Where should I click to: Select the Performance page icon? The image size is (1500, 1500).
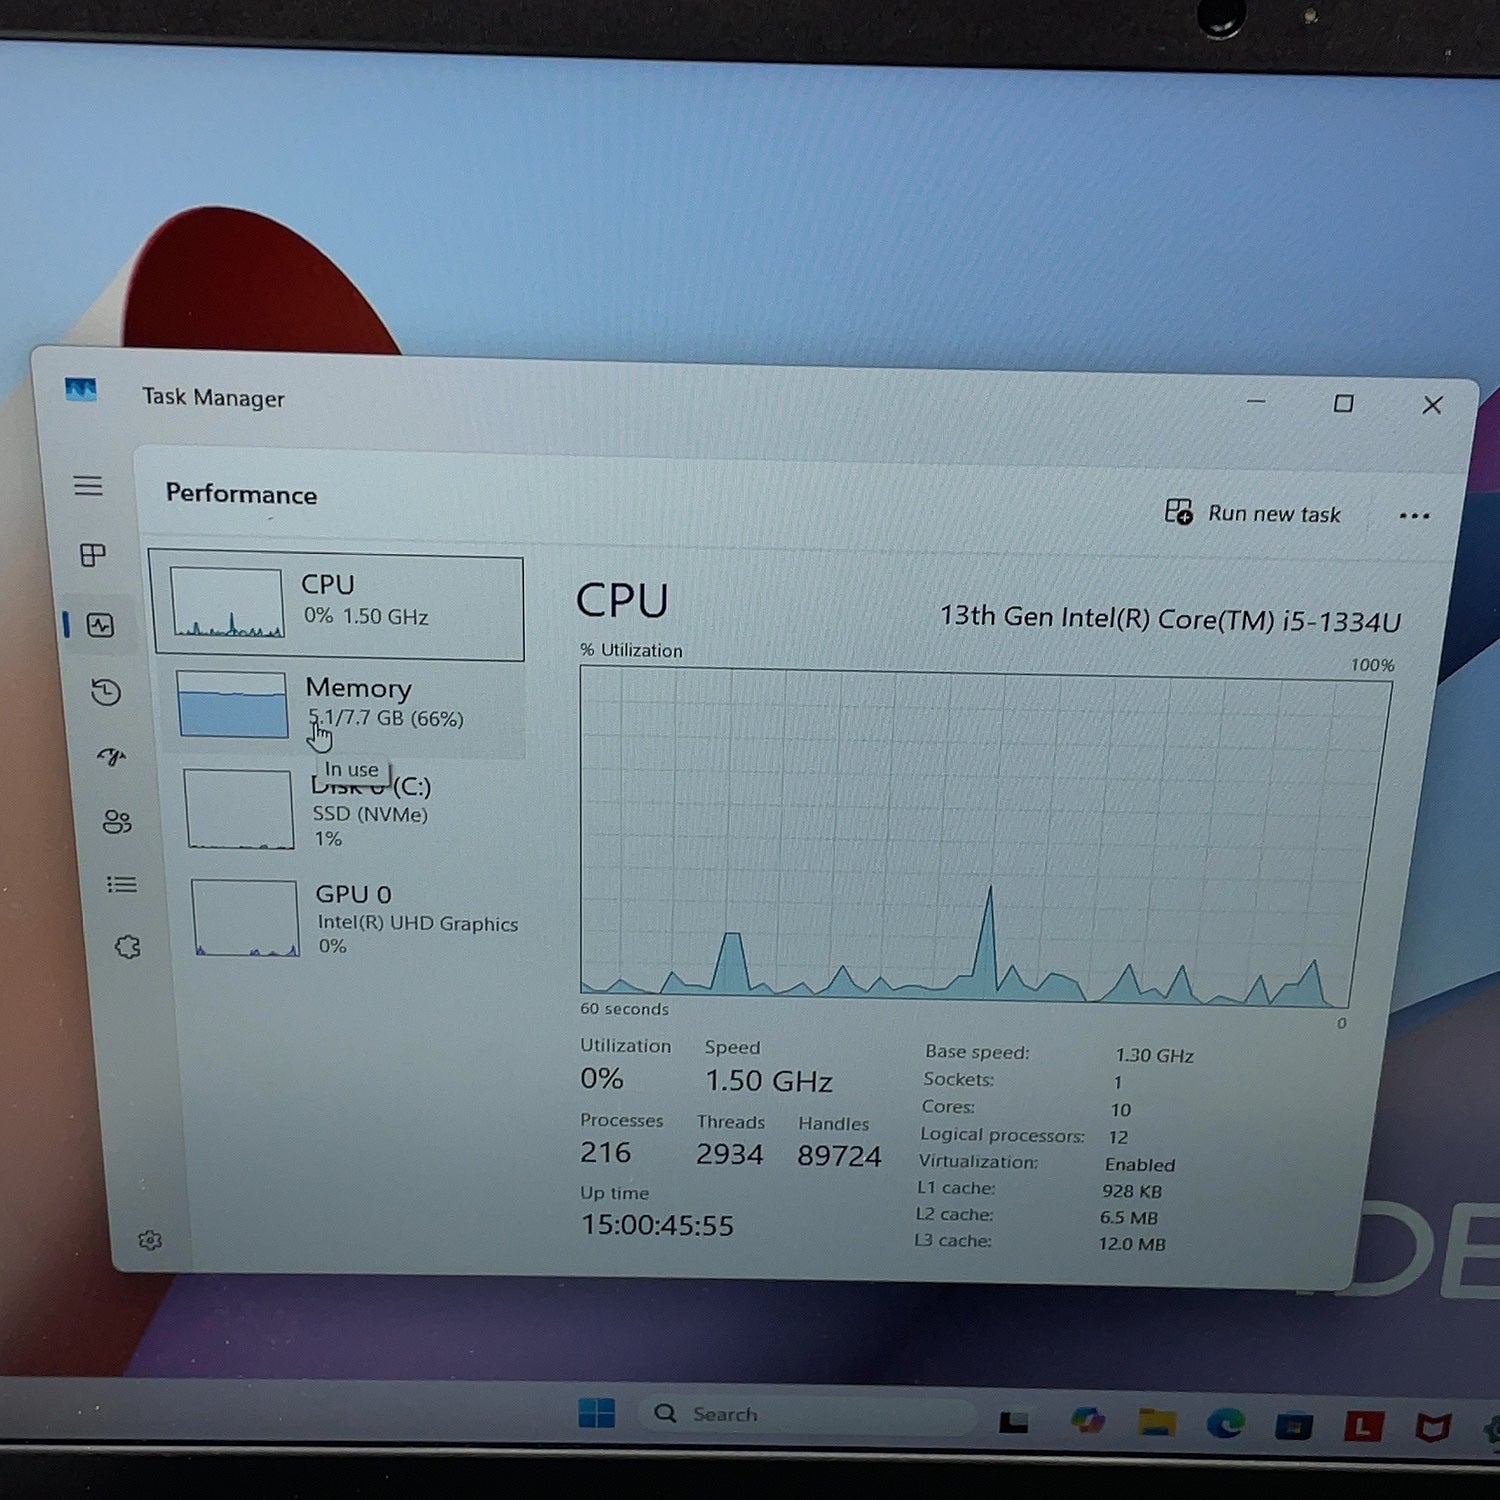coord(100,626)
